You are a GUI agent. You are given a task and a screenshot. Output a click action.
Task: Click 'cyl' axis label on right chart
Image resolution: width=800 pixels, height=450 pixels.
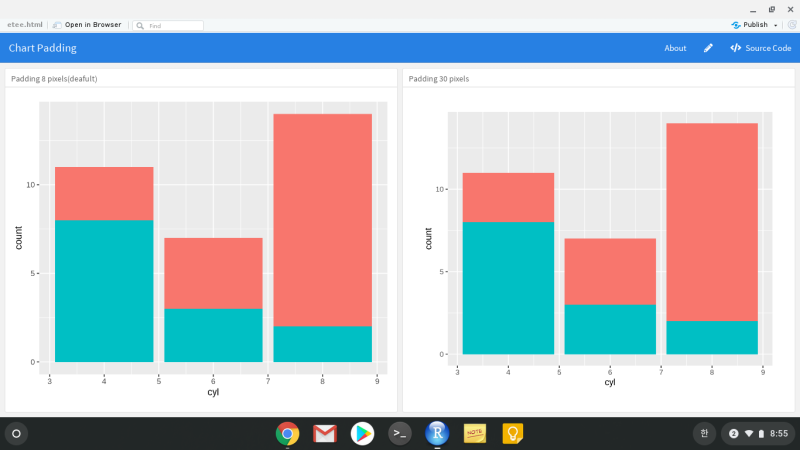[x=610, y=382]
